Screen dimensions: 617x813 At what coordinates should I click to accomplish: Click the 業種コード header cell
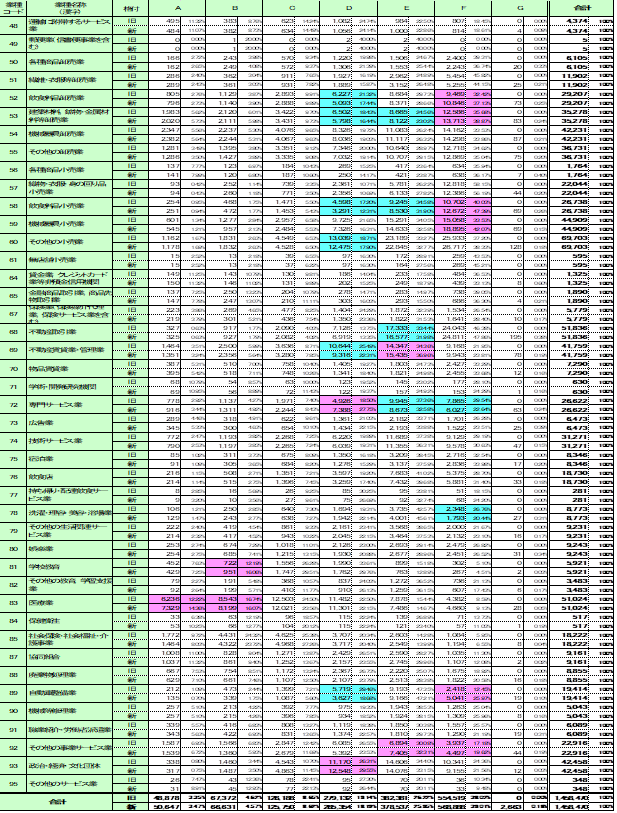14,8
